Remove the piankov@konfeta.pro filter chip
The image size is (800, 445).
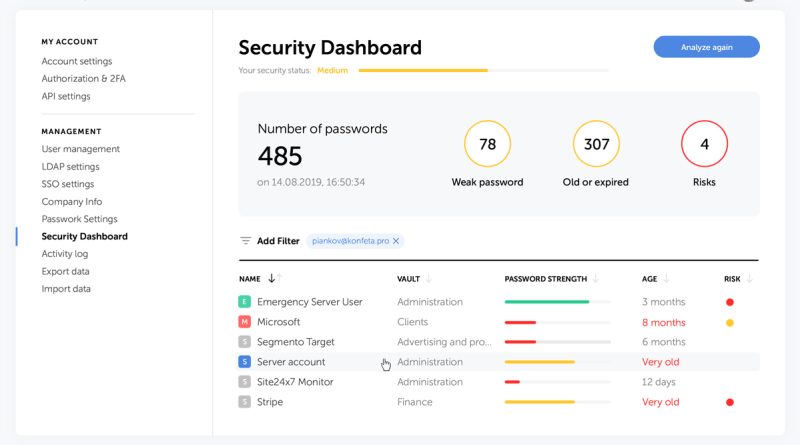396,241
